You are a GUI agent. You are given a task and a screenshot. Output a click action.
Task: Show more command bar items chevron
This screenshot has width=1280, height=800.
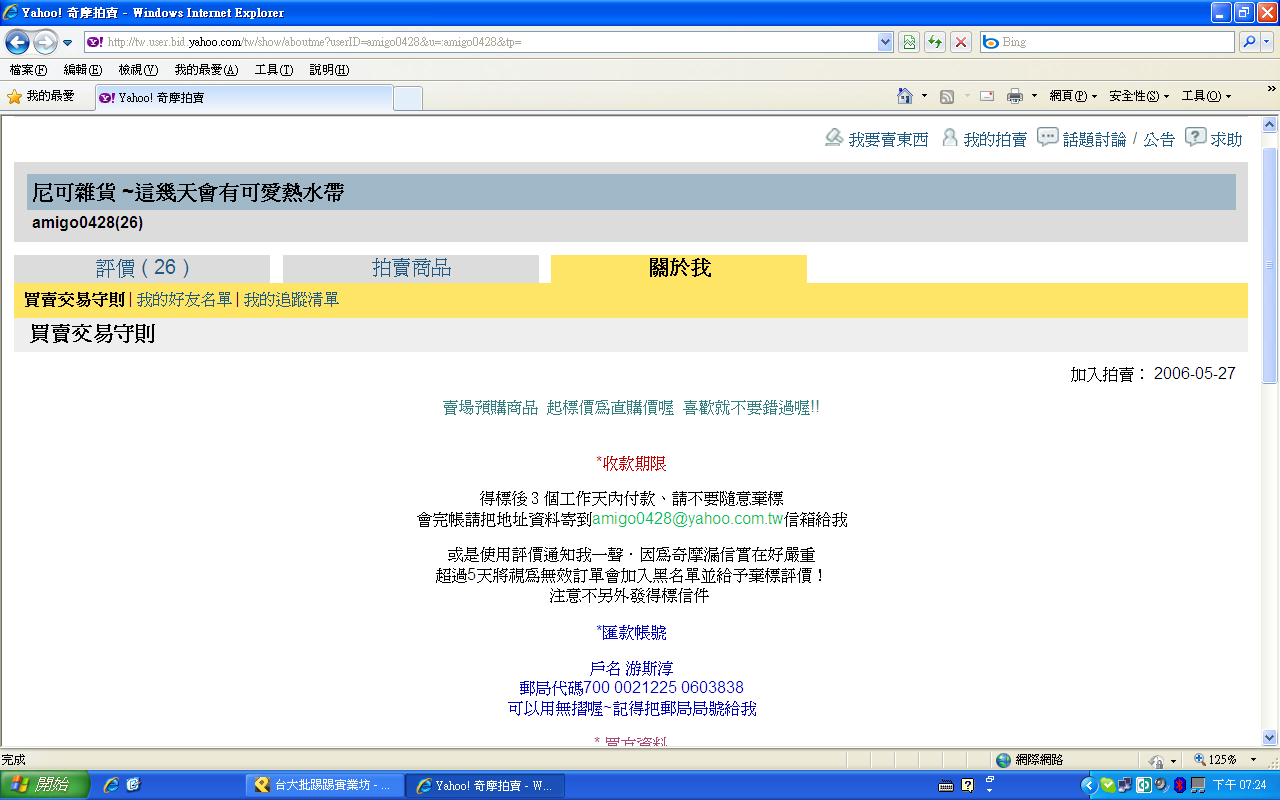[x=1272, y=89]
